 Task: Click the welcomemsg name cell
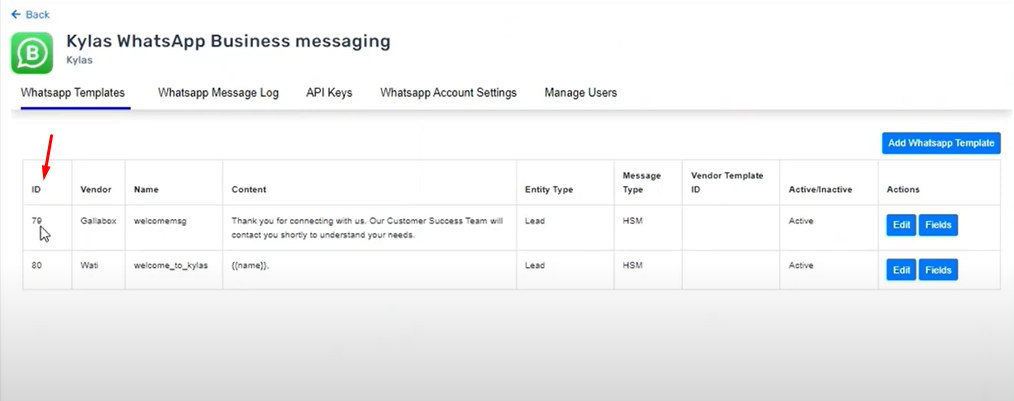click(x=158, y=221)
